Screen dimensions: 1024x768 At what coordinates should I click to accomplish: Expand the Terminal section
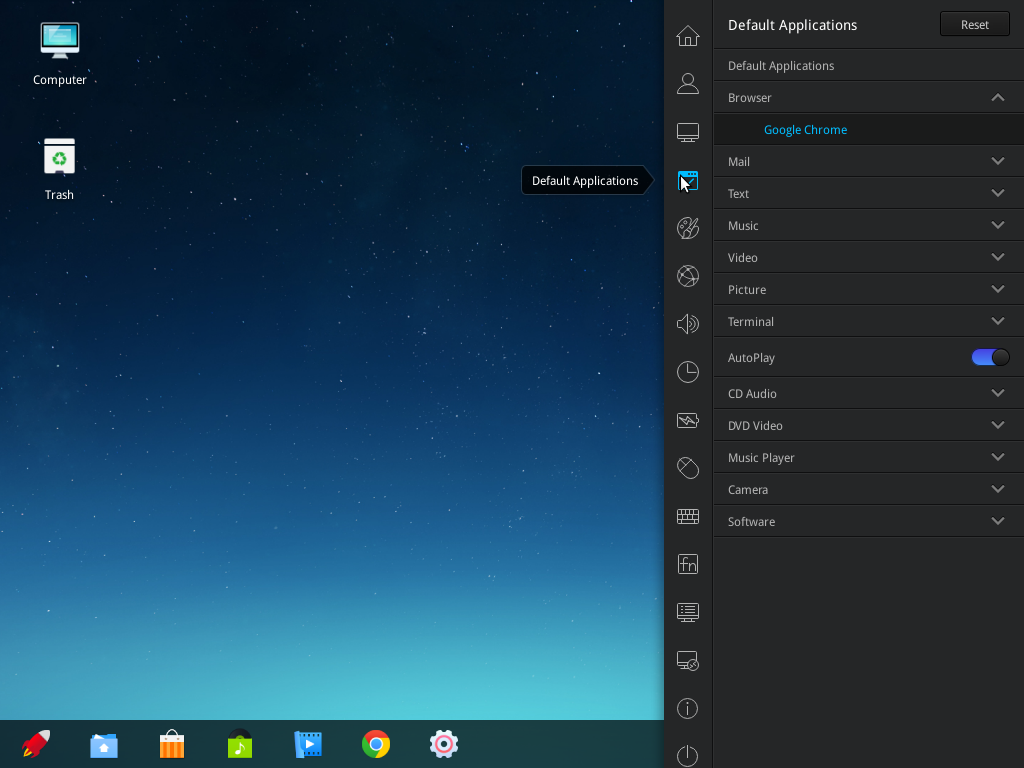[868, 321]
